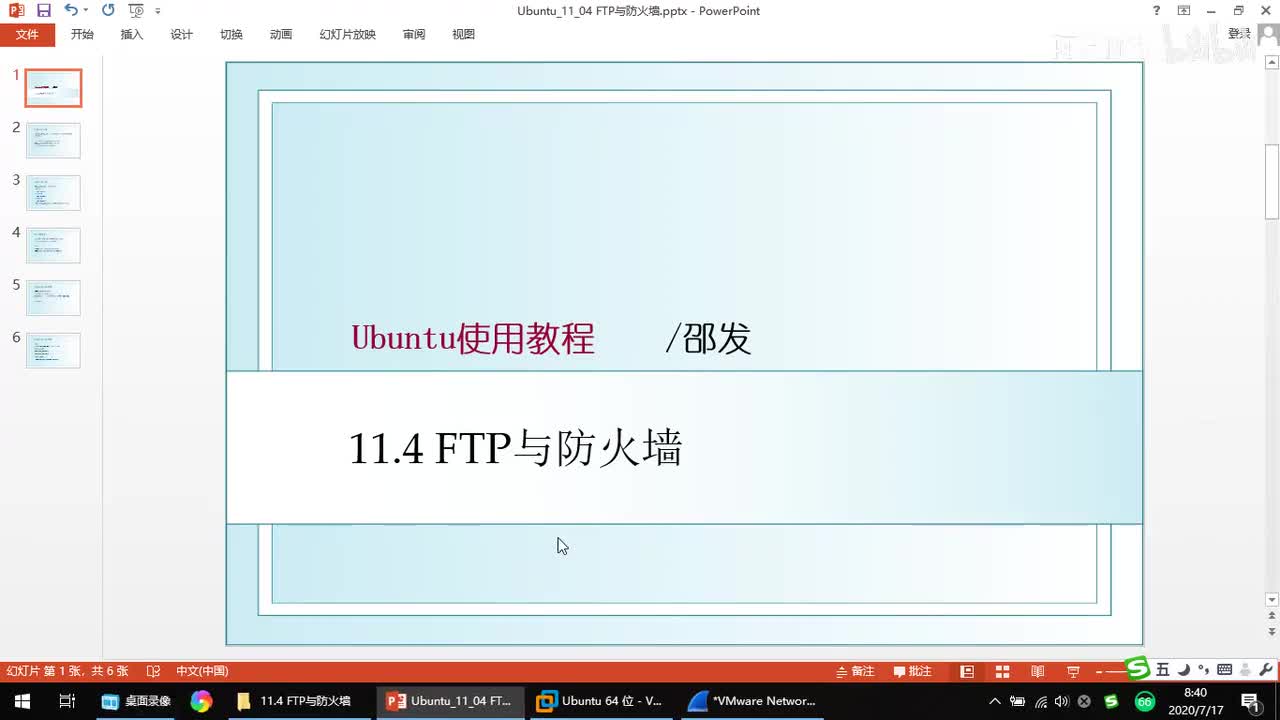Select slide 5 thumbnail
Viewport: 1280px width, 720px height.
[53, 298]
